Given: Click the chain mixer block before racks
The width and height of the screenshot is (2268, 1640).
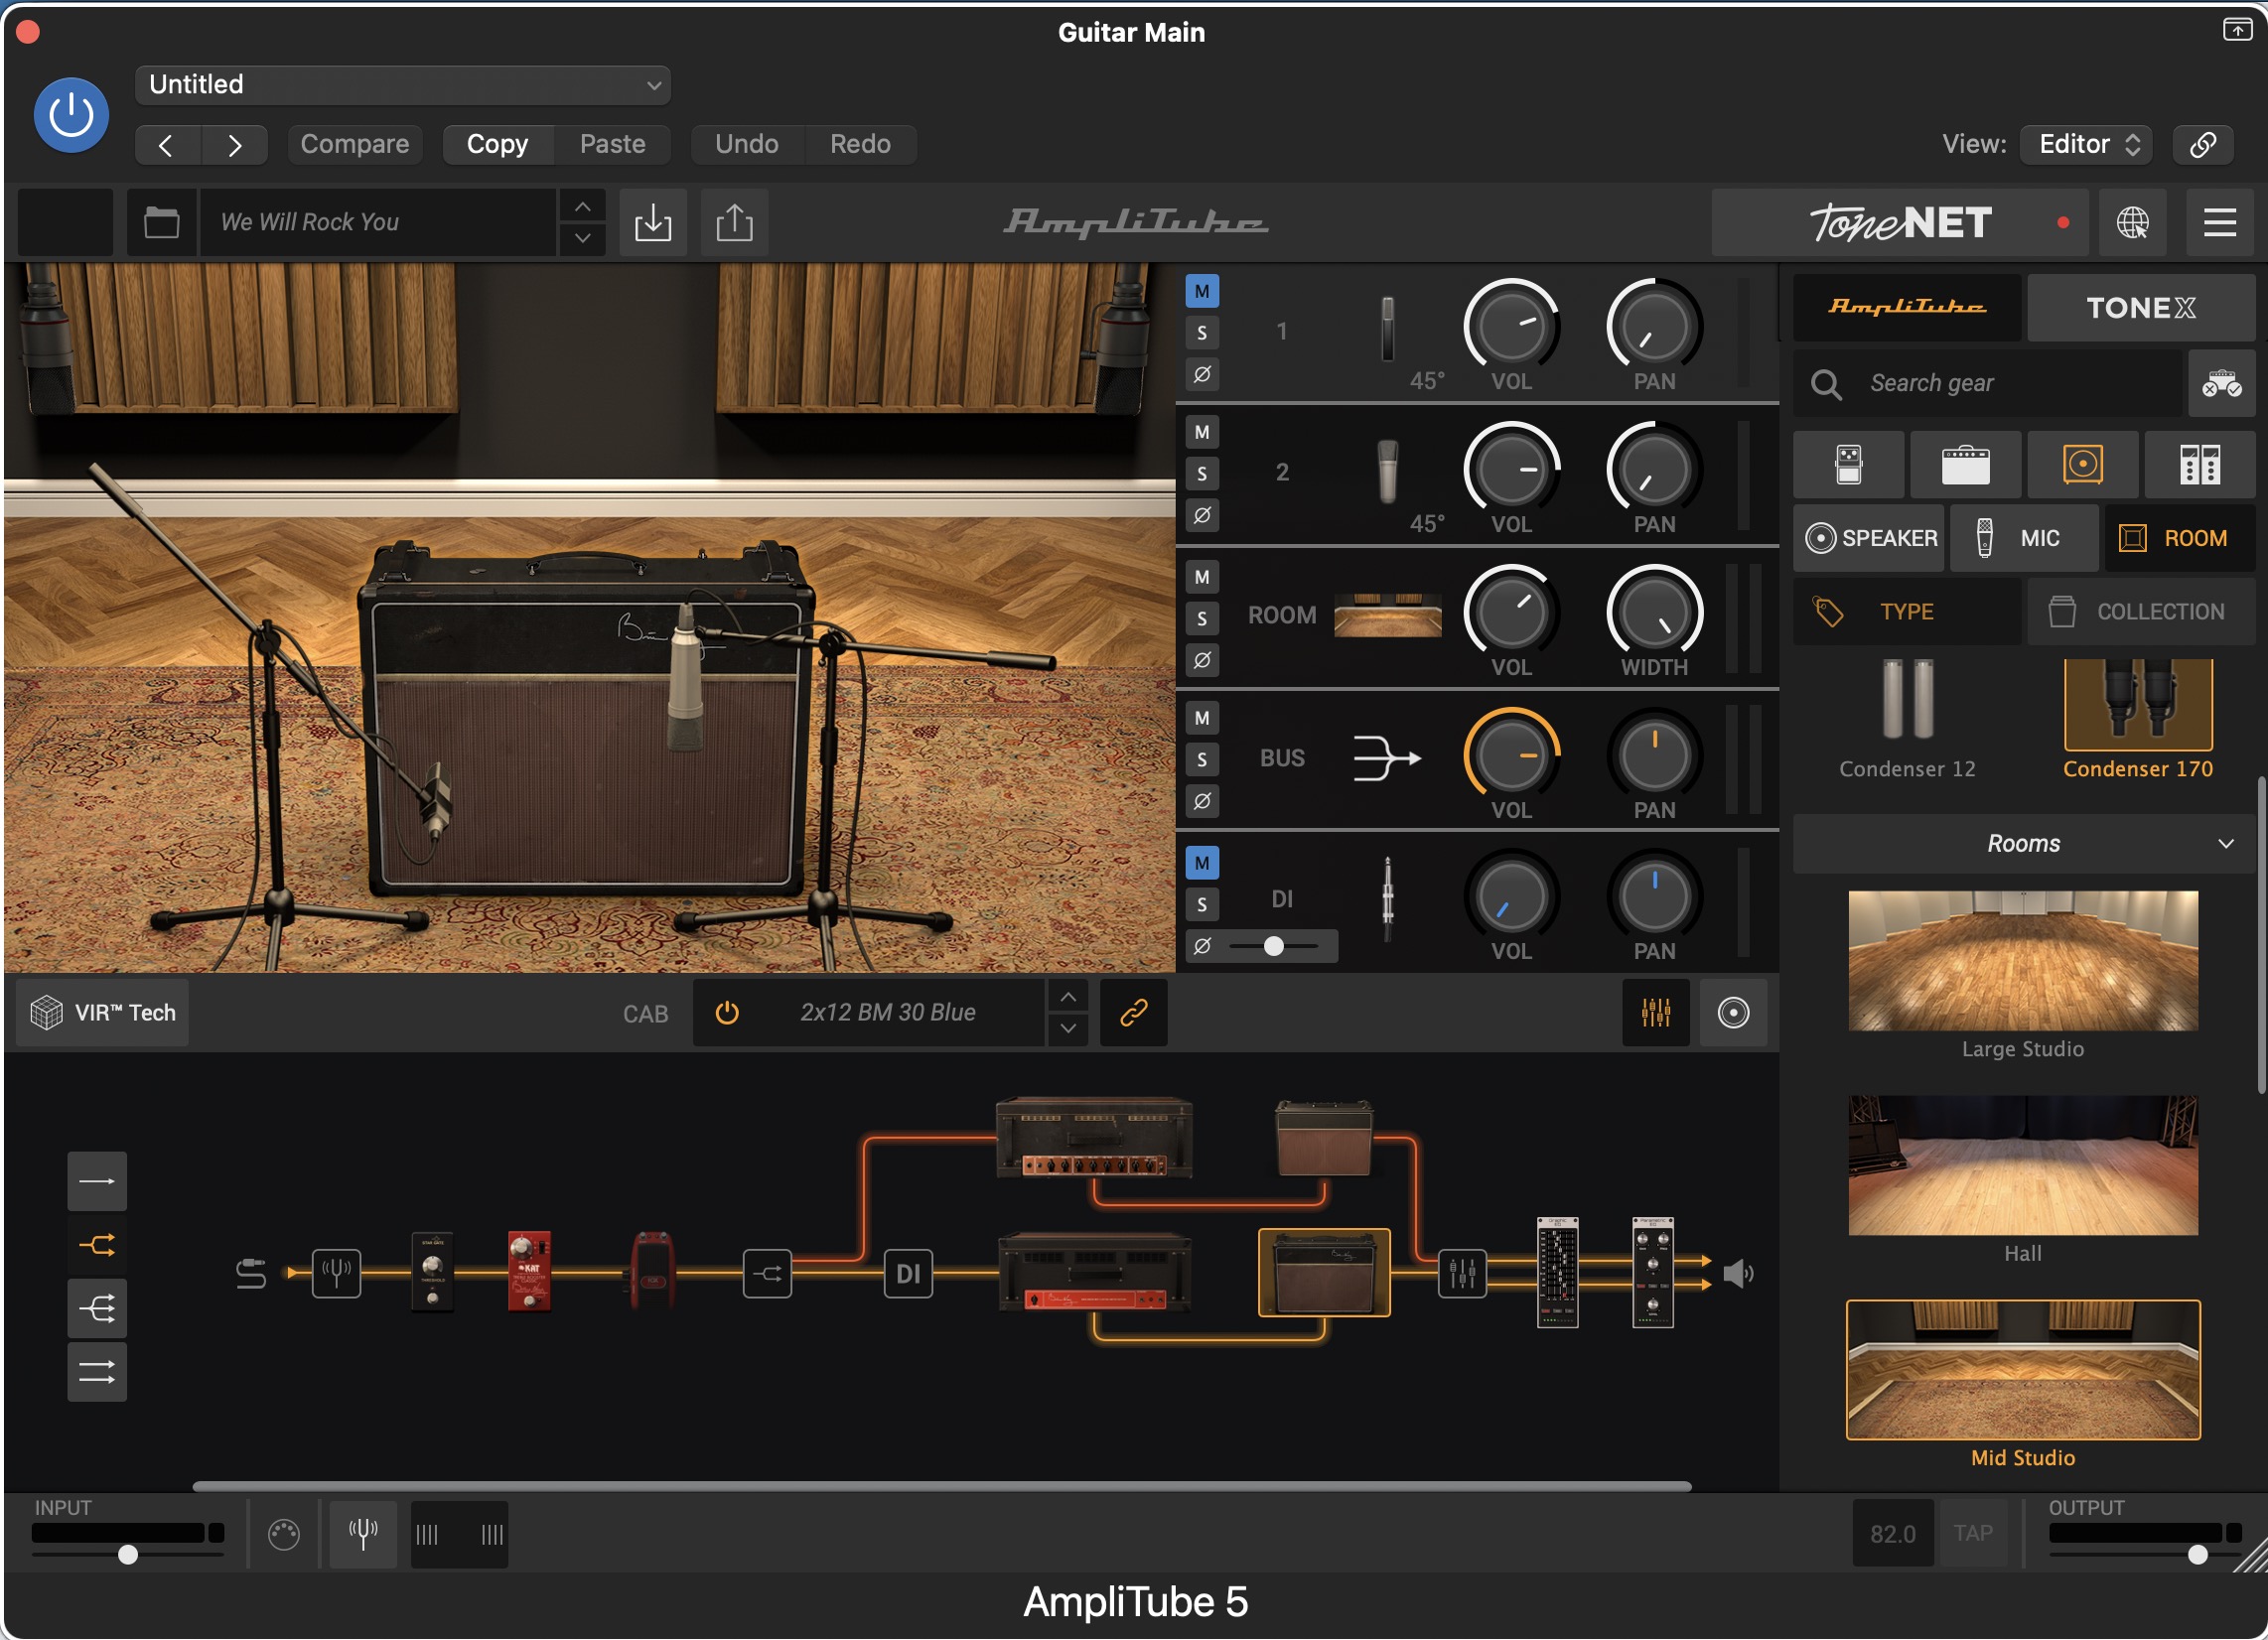Looking at the screenshot, I should [x=1462, y=1273].
